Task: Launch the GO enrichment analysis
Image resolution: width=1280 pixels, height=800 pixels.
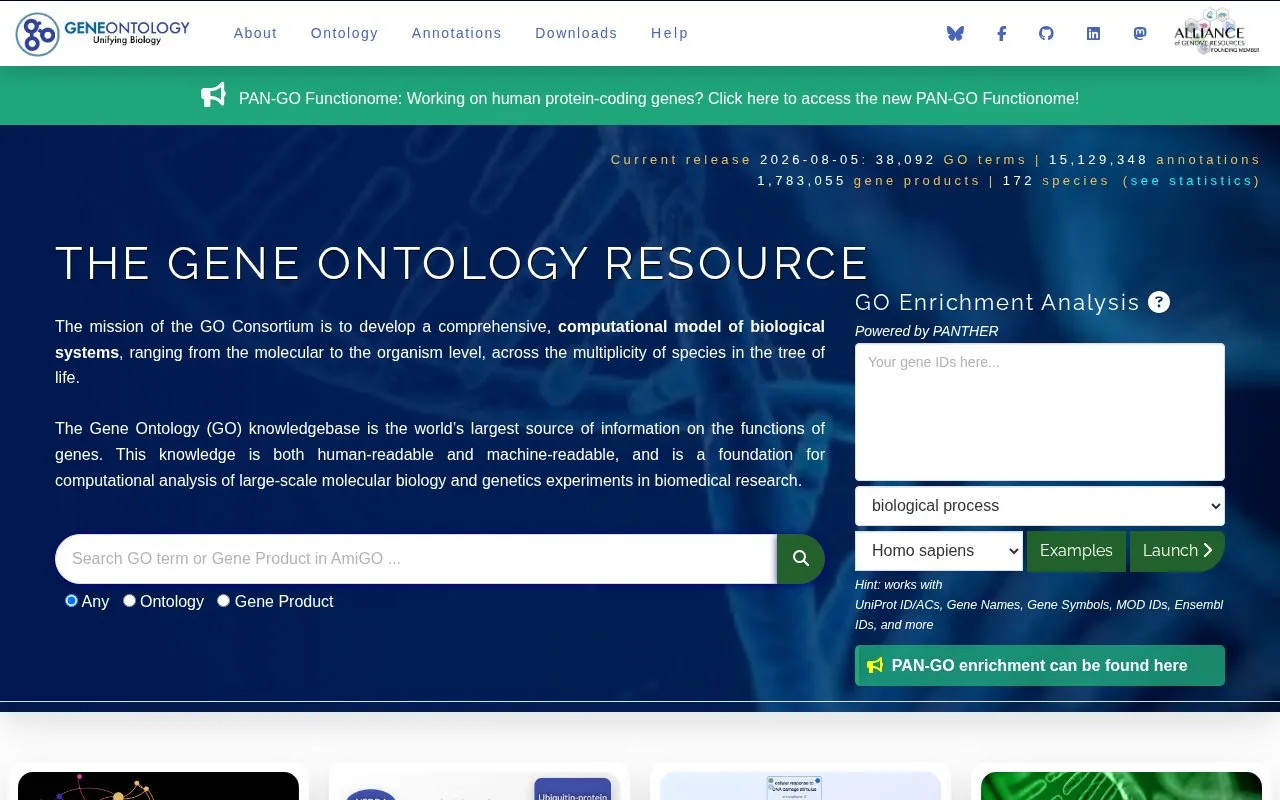Action: point(1177,551)
